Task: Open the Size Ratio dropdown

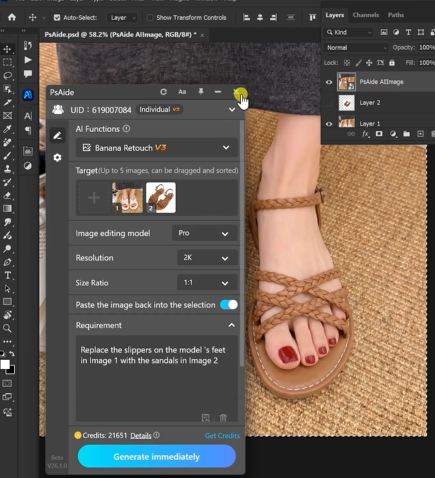Action: [207, 283]
